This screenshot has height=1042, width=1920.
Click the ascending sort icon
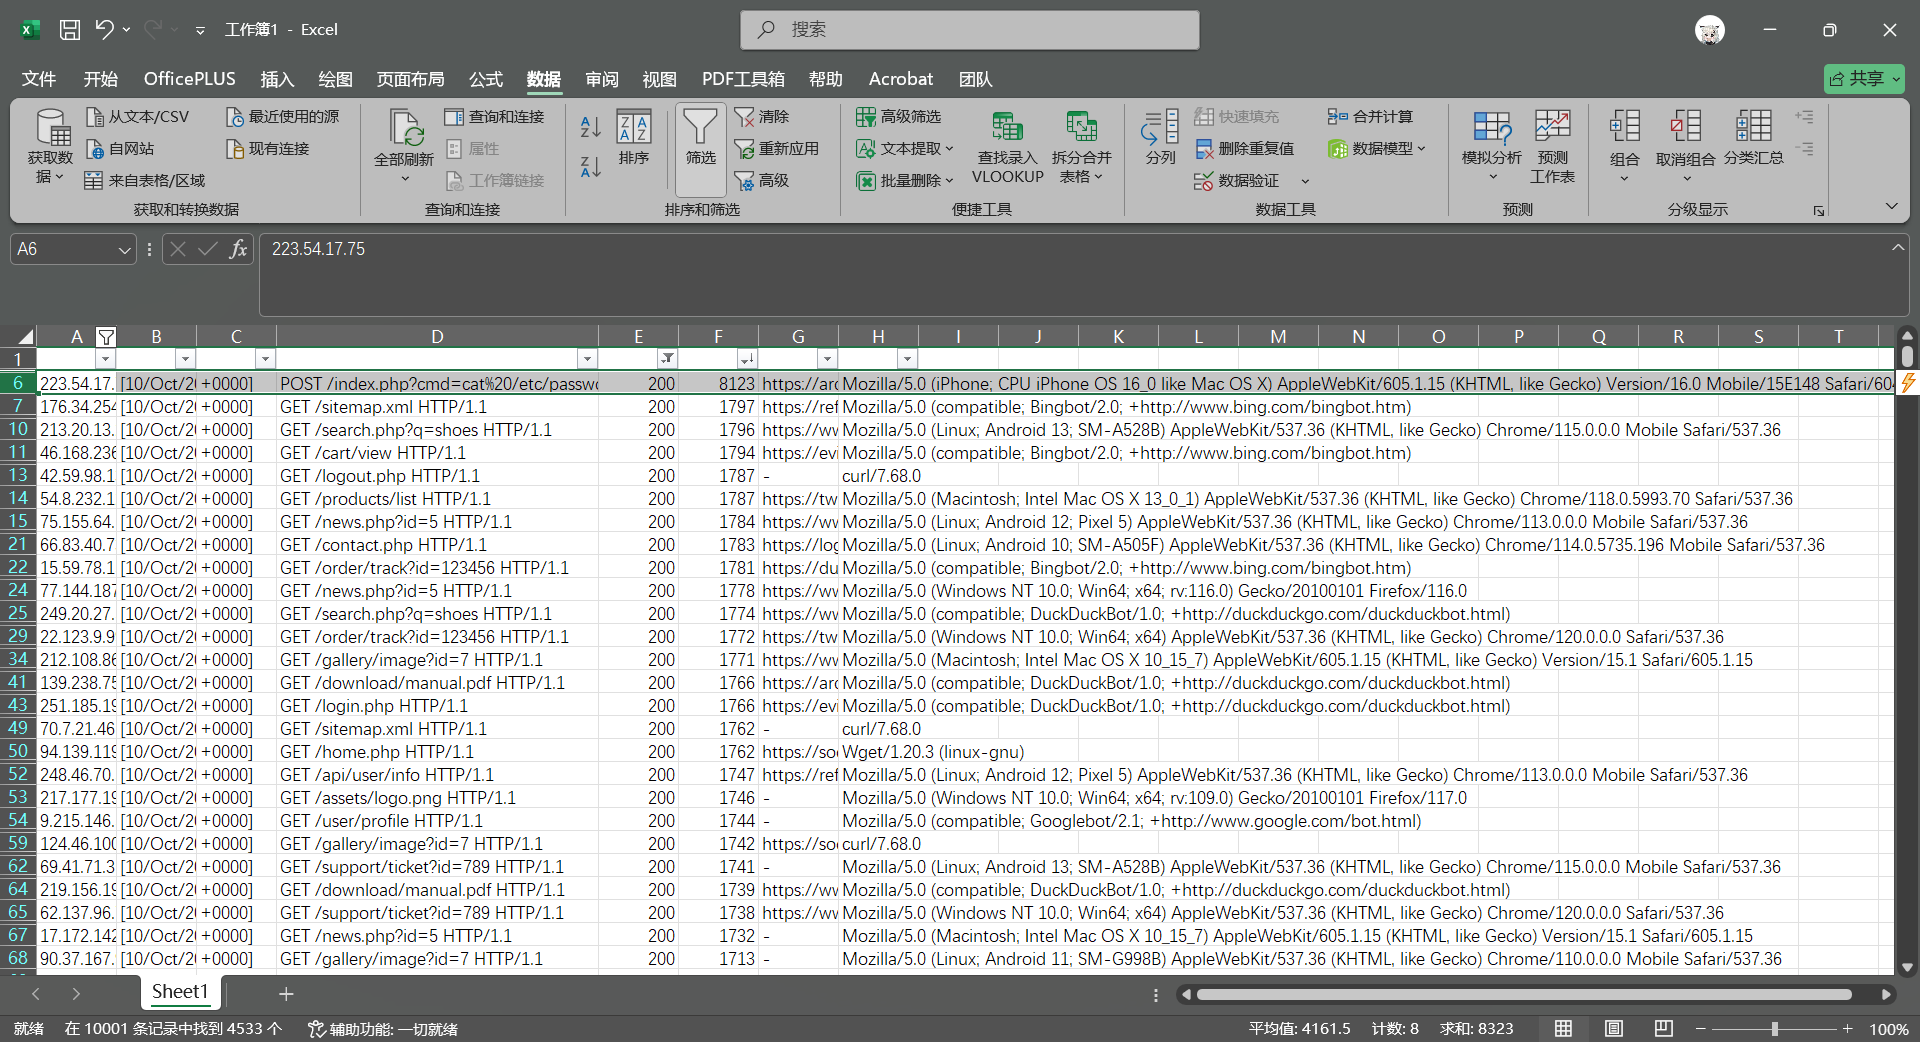click(x=589, y=127)
